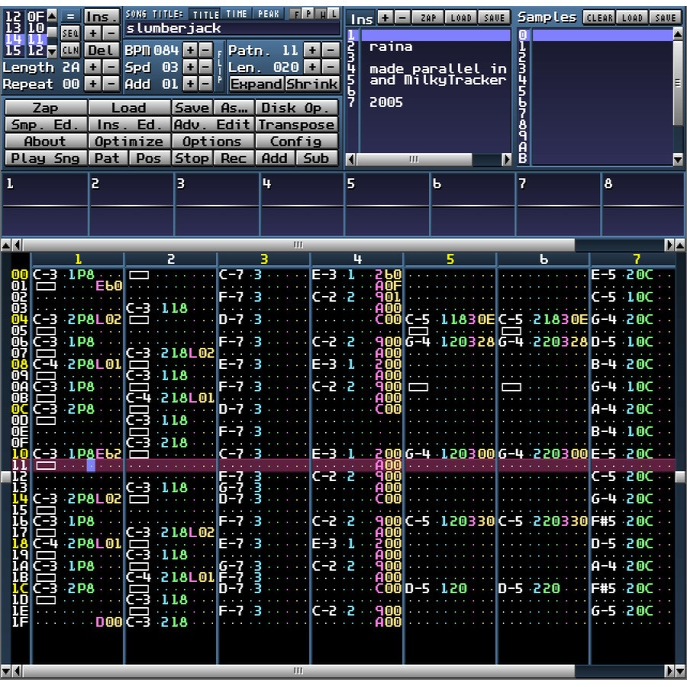Viewport: 687px width, 687px height.
Task: Click the SEQ order-list button
Action: point(71,33)
